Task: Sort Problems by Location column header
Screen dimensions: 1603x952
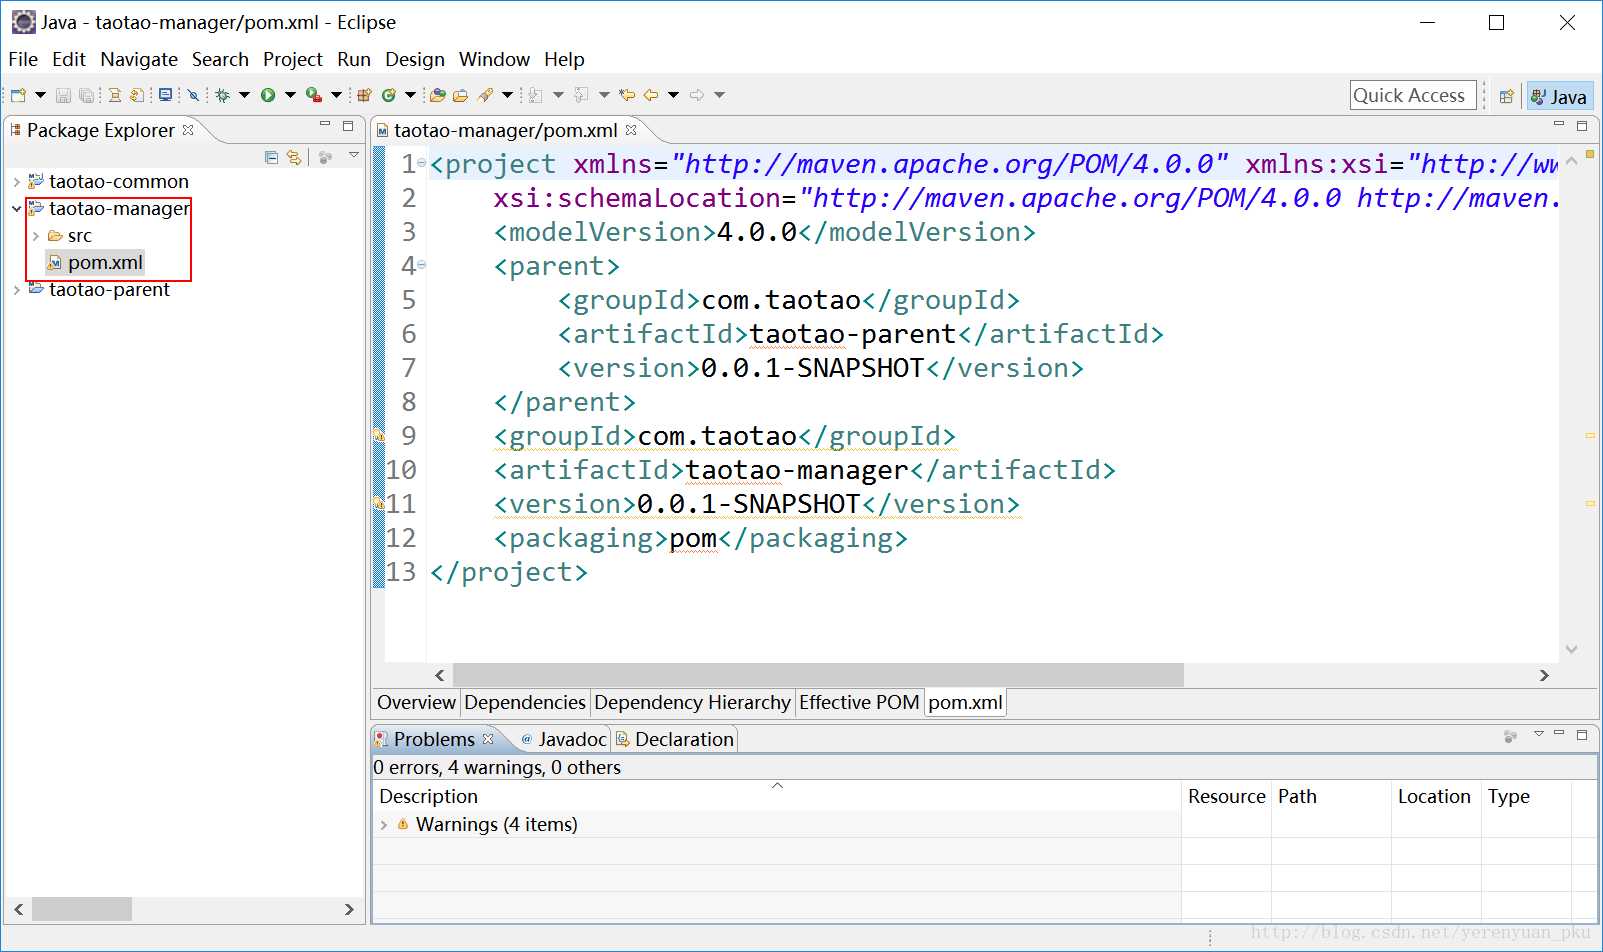Action: [1435, 796]
